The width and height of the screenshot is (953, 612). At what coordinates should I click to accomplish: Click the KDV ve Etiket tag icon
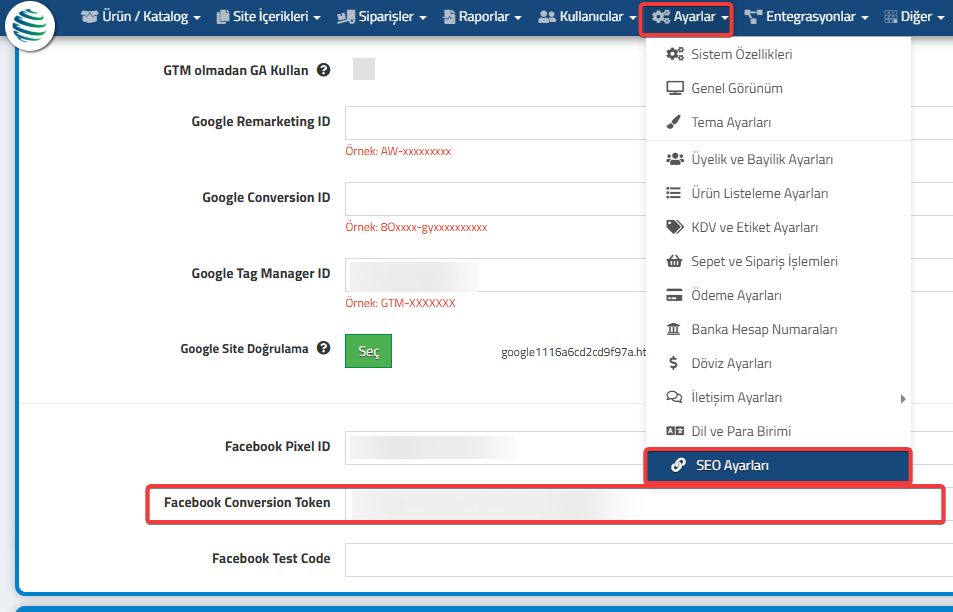(x=674, y=227)
